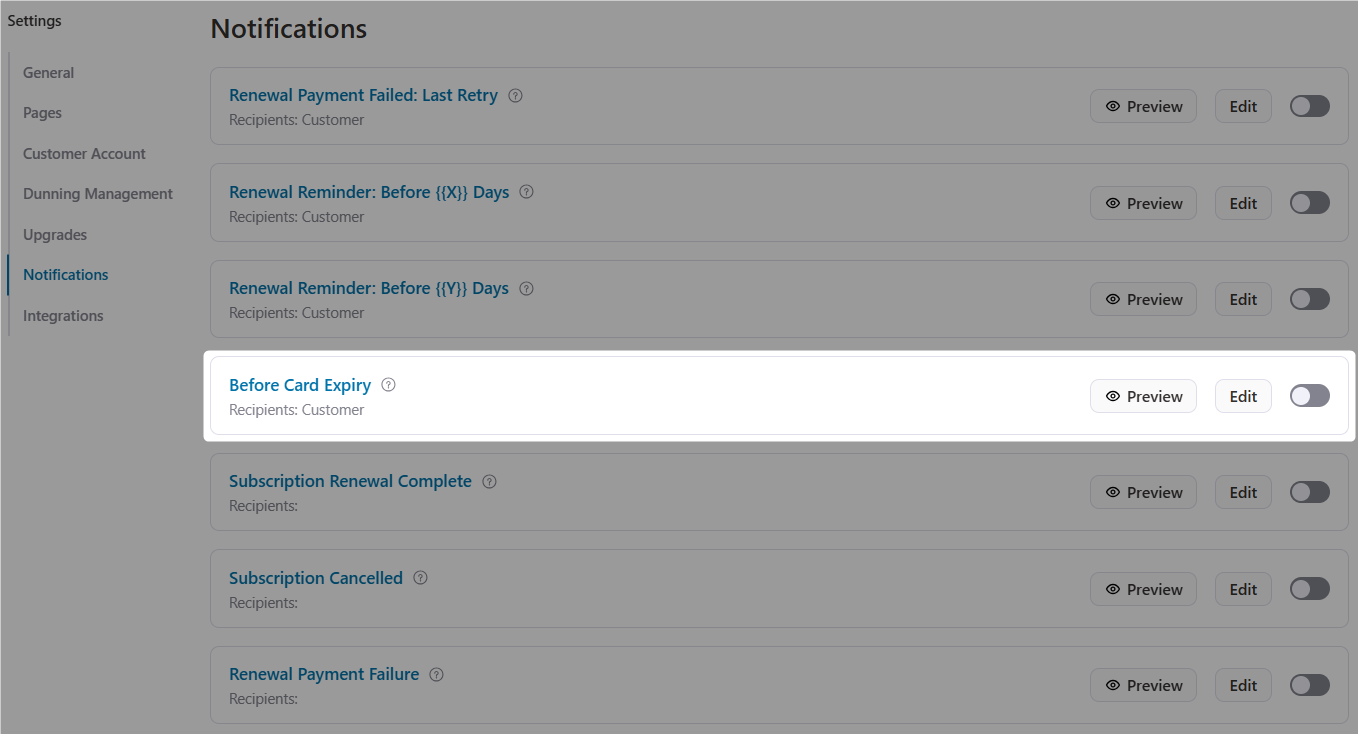Toggle the Subscription Renewal Complete switch
The height and width of the screenshot is (734, 1358).
(1309, 492)
